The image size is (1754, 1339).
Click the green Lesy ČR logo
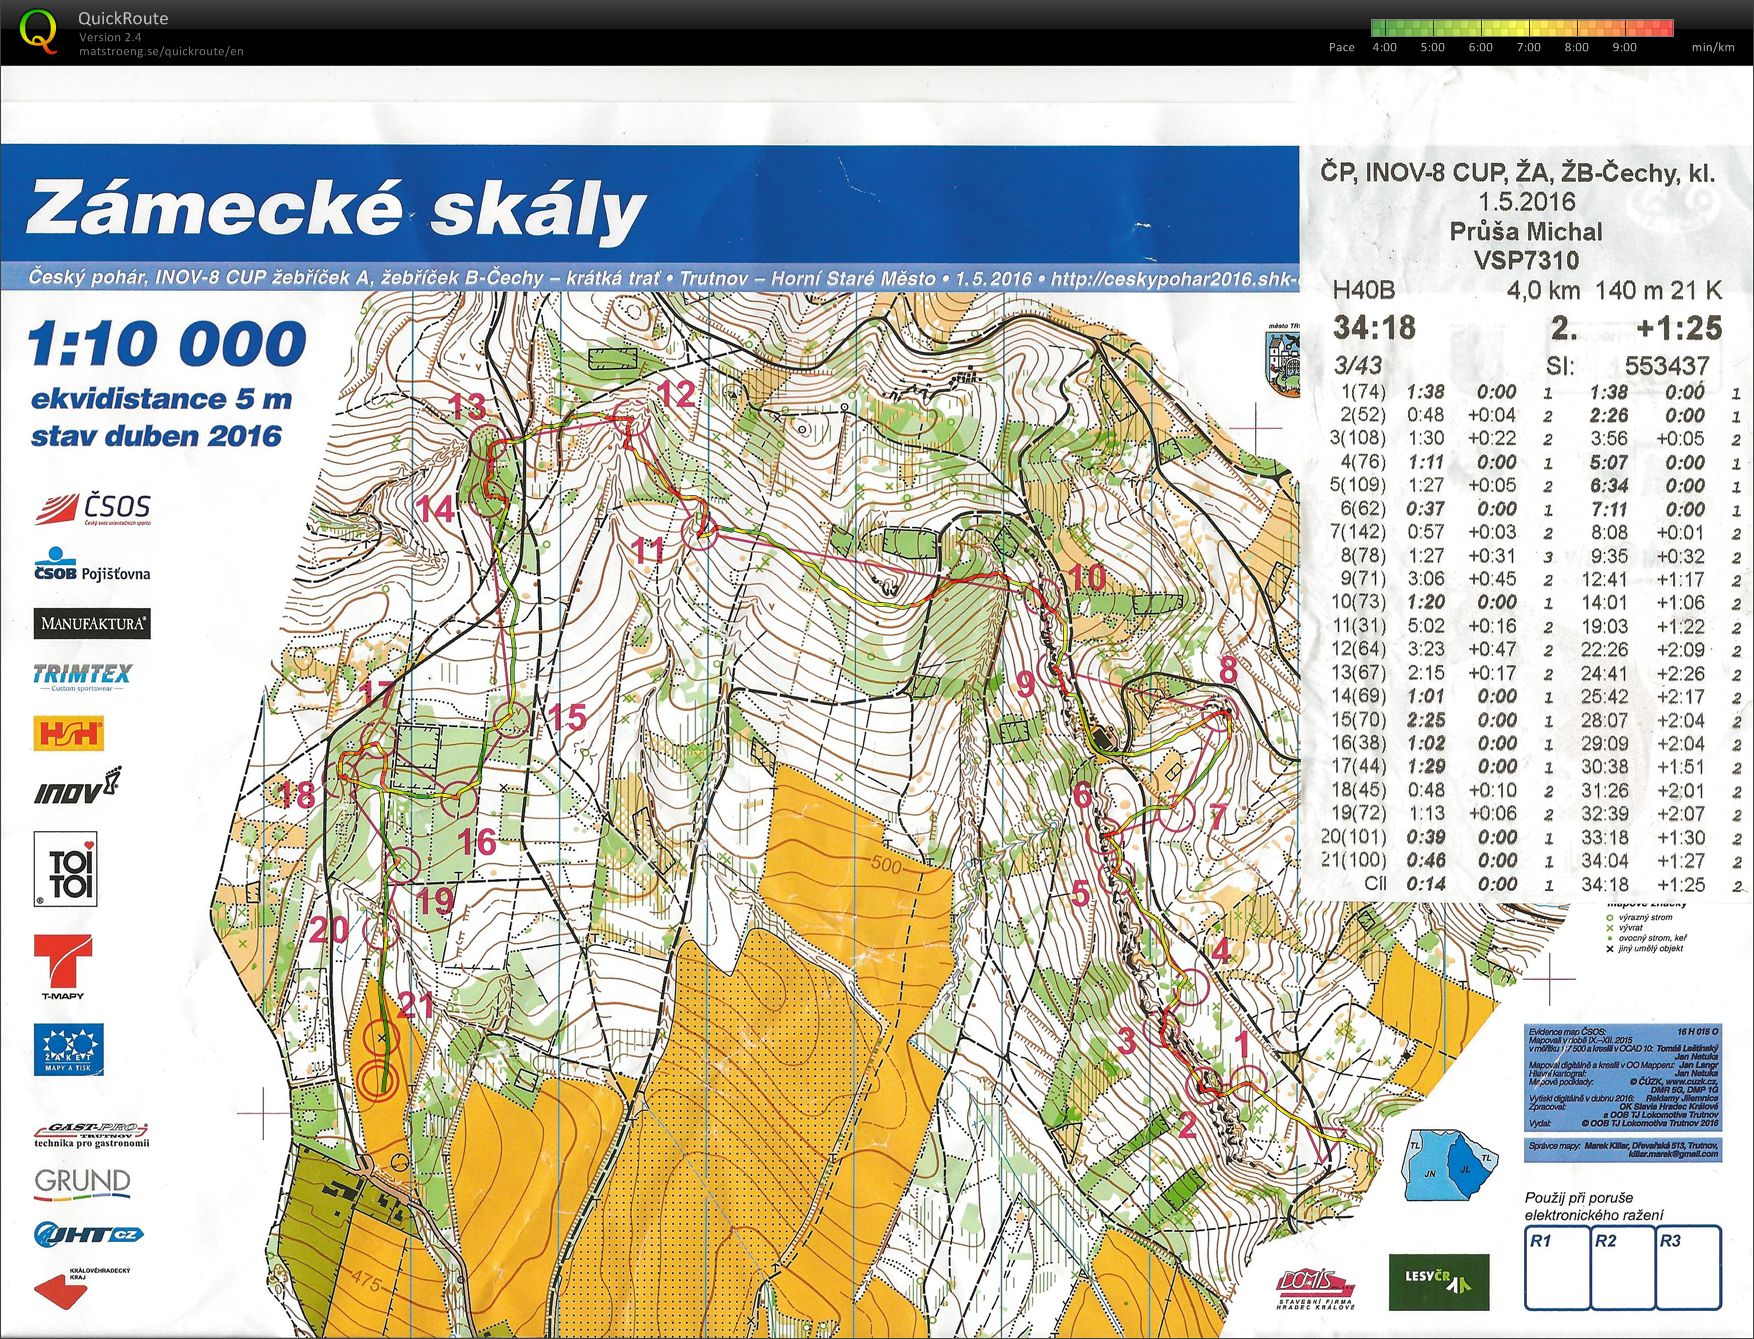1438,1281
